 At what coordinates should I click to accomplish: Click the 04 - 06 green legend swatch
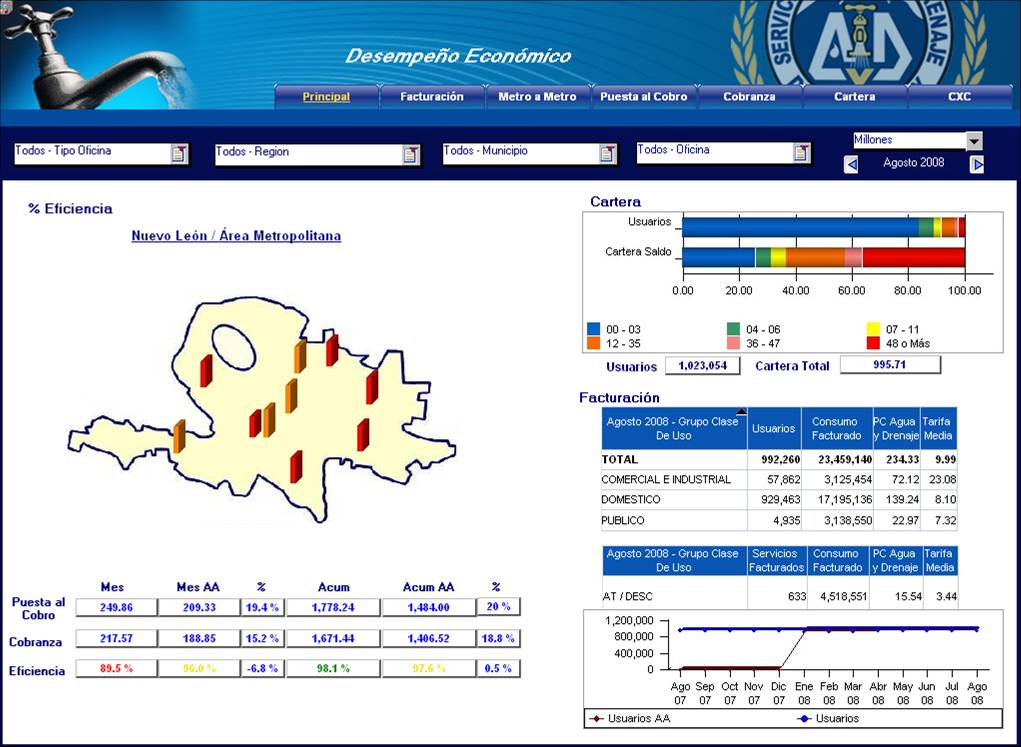(734, 329)
